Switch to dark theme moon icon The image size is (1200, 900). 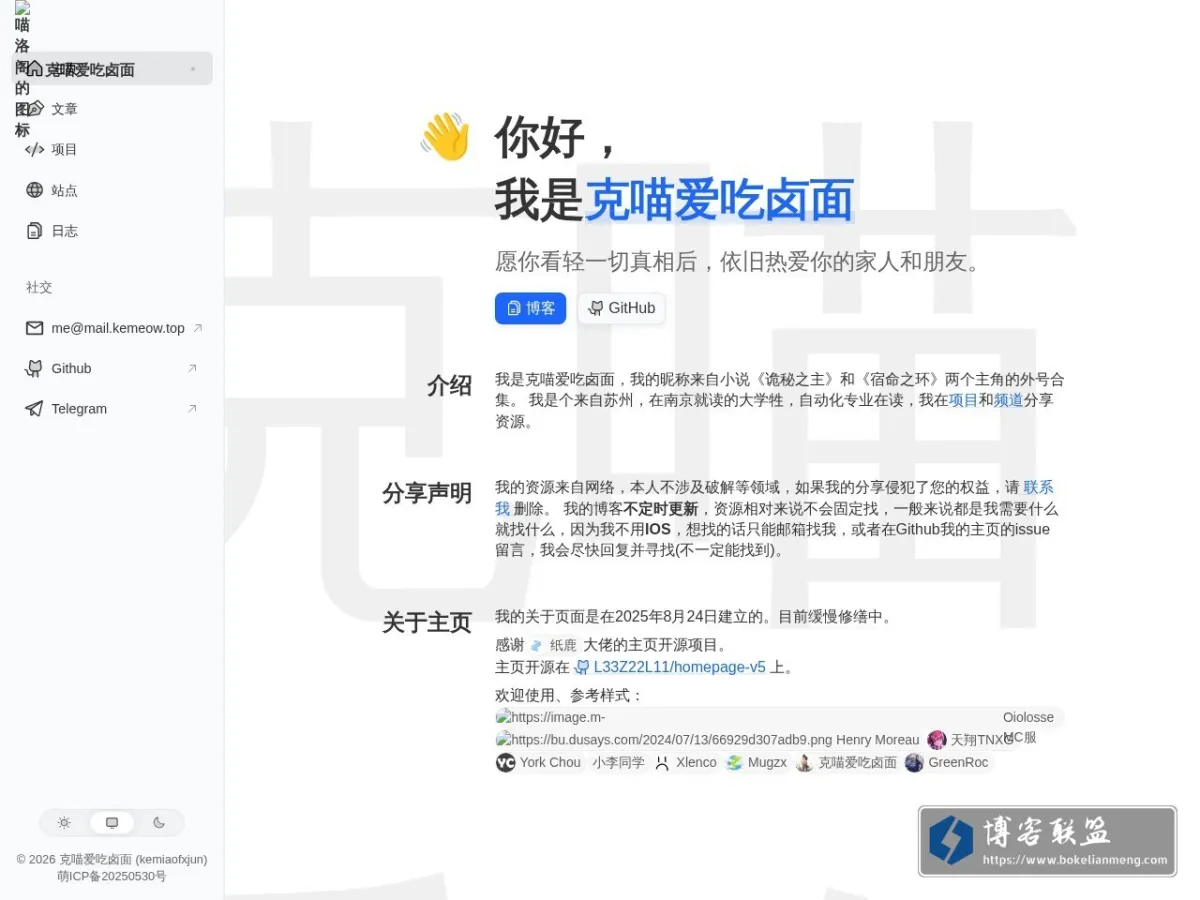coord(159,822)
